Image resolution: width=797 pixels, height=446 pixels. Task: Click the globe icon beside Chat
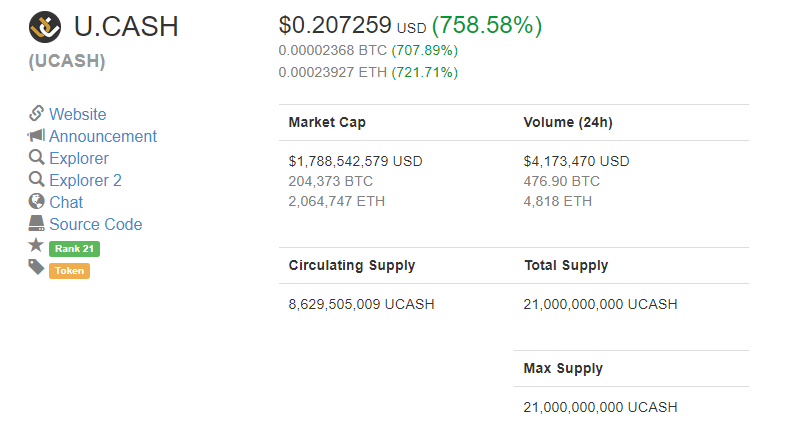click(x=36, y=202)
